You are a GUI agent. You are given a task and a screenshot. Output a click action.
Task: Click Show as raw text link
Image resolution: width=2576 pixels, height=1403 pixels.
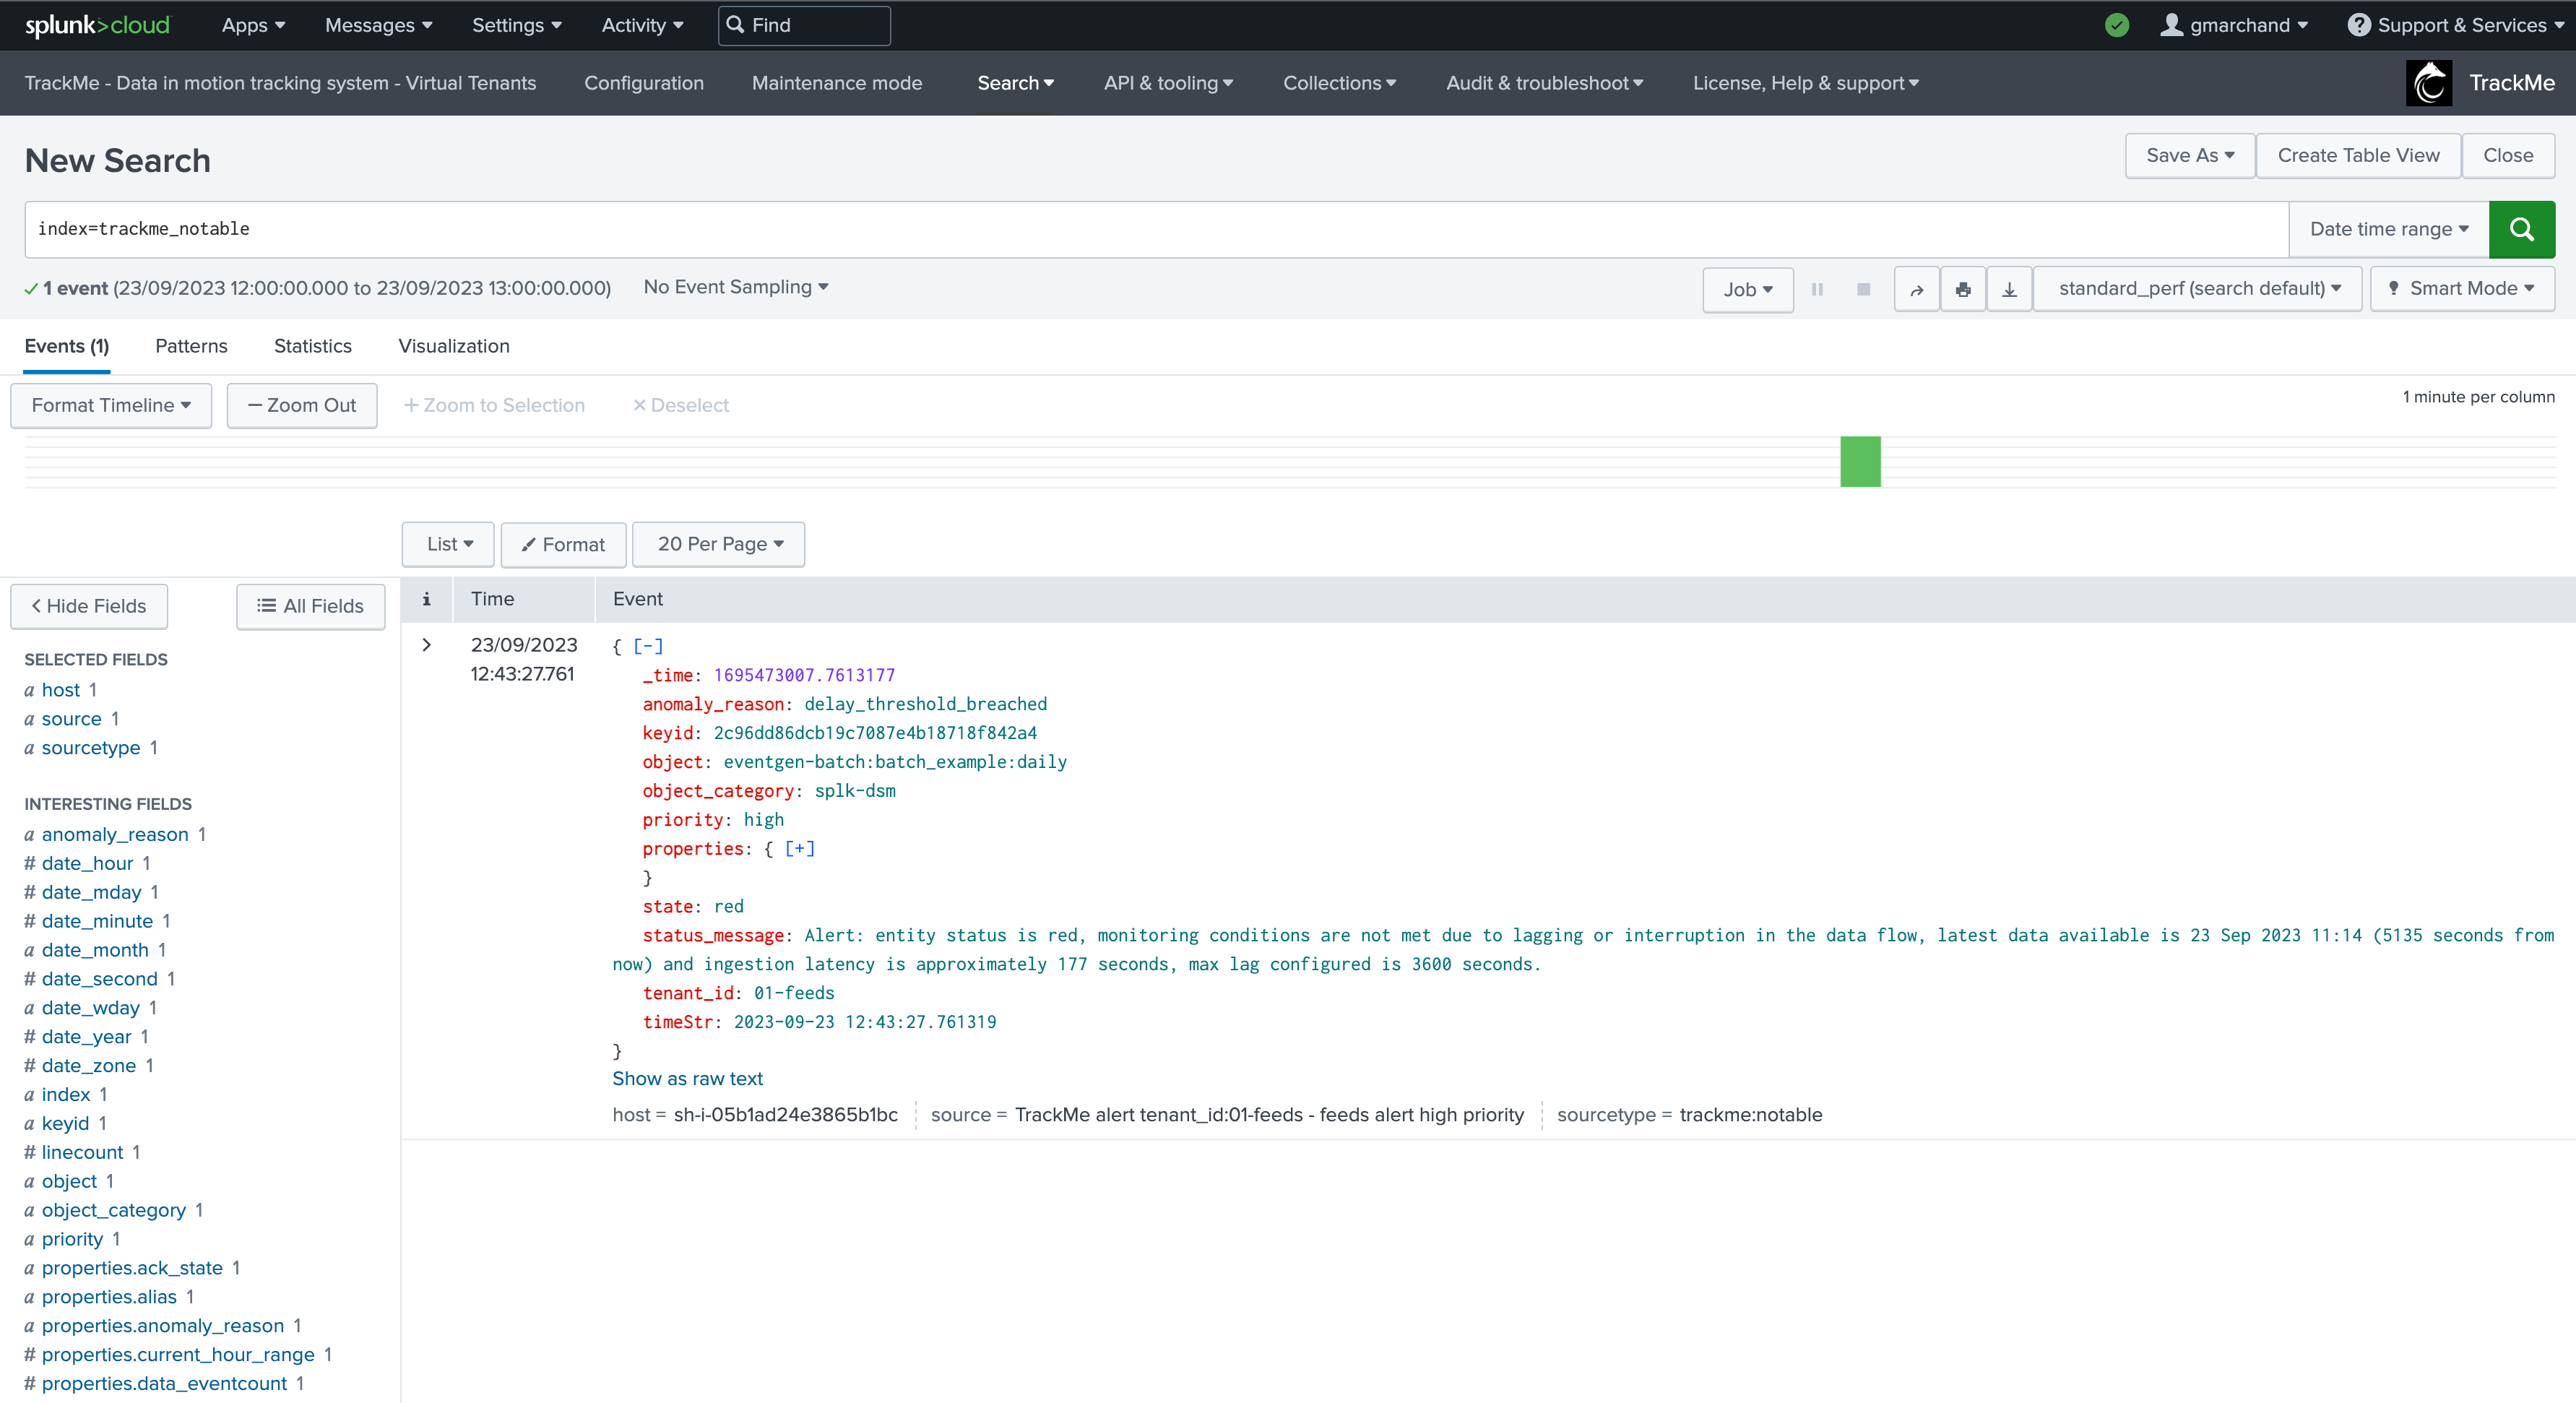(x=687, y=1078)
